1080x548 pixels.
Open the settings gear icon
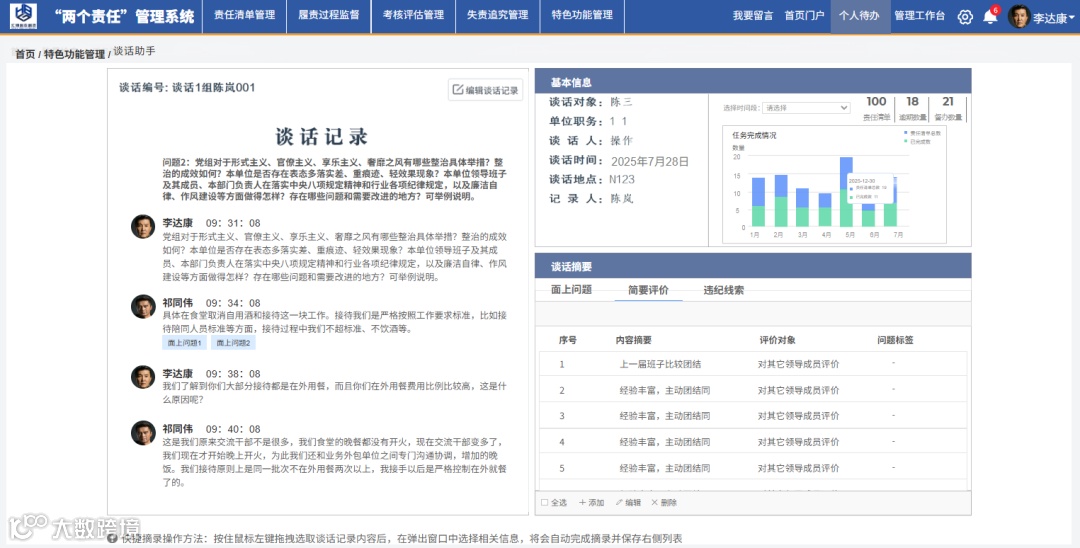click(x=965, y=17)
